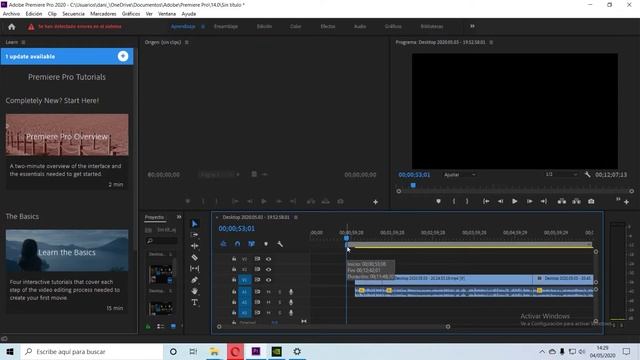Open Program monitor wrench settings

pyautogui.click(x=587, y=175)
